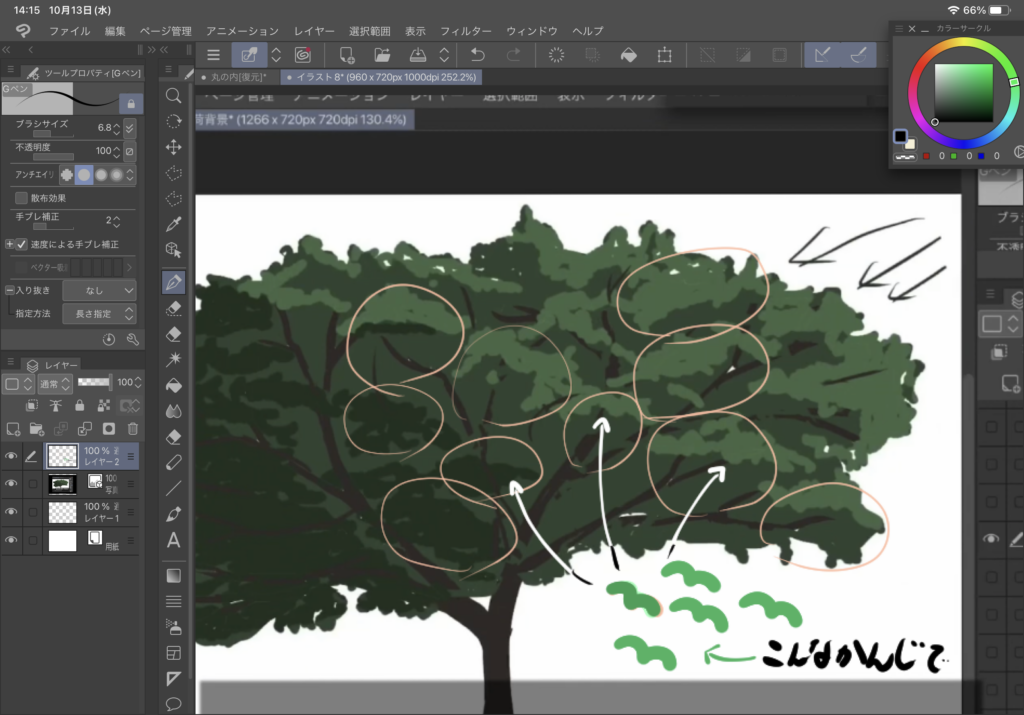Click the lock icon on G-pen stroke preview
The image size is (1024, 715).
pos(131,103)
